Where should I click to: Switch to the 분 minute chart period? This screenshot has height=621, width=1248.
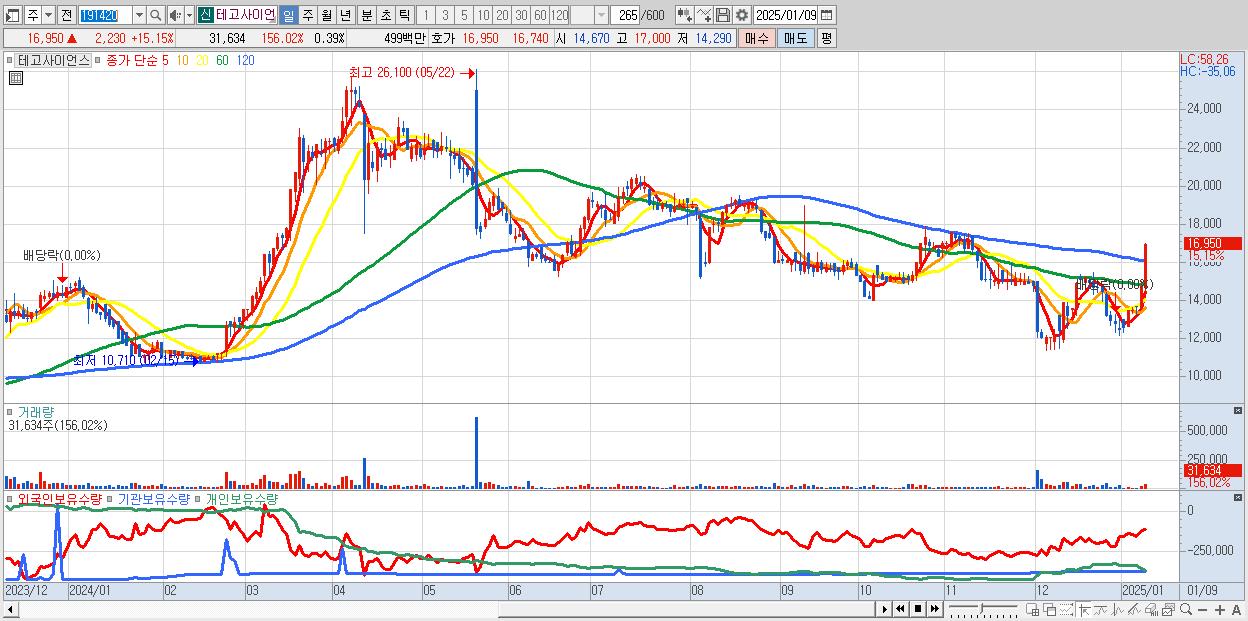pyautogui.click(x=366, y=15)
